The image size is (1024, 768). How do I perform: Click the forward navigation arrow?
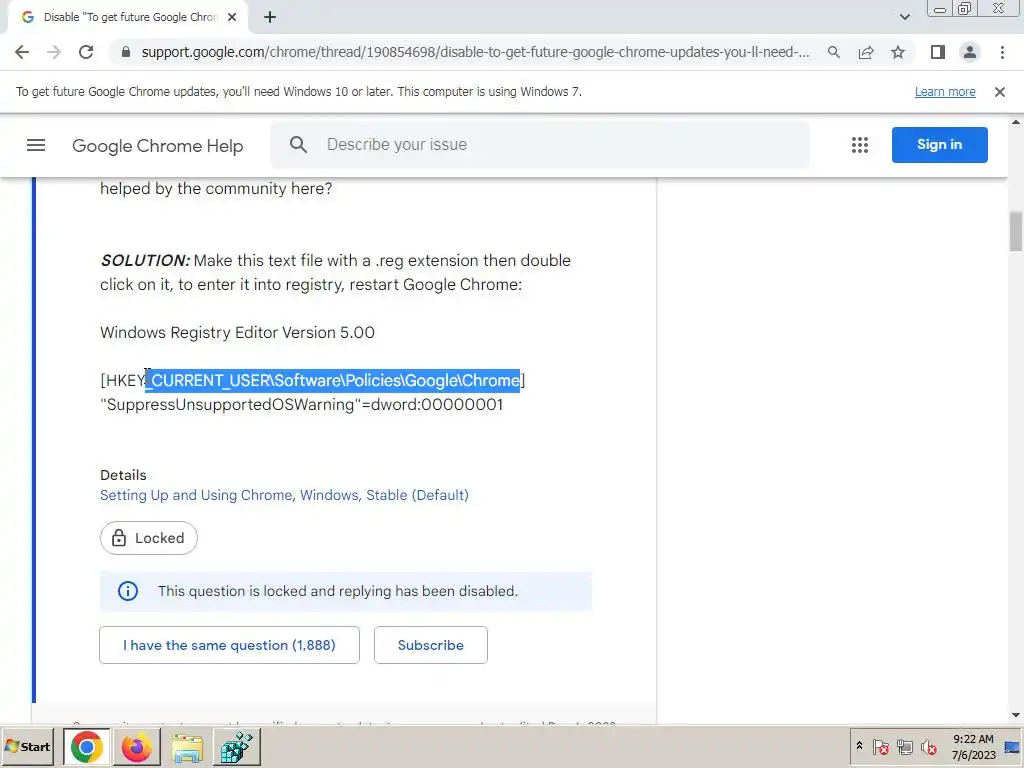point(54,52)
